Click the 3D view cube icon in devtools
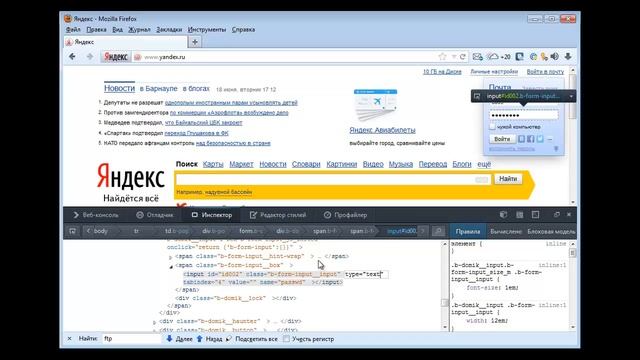This screenshot has height=360, width=640. pyautogui.click(x=503, y=214)
